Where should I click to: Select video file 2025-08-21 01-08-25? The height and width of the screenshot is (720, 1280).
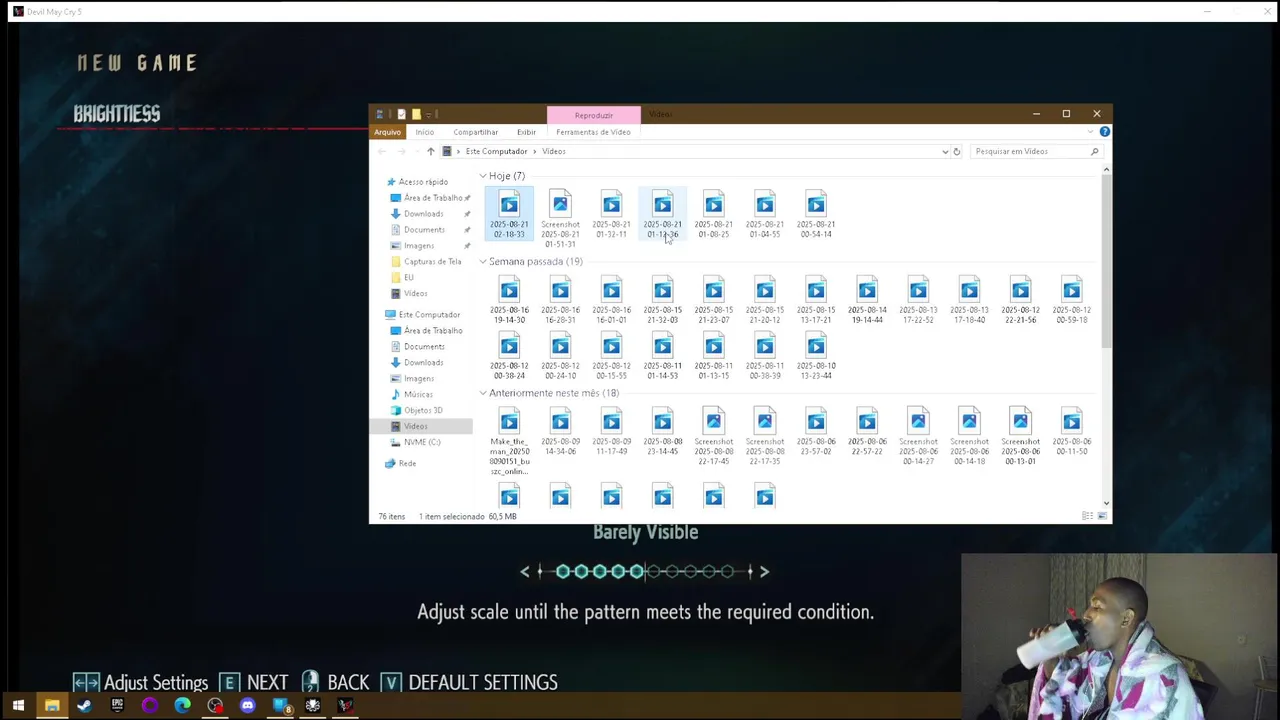pyautogui.click(x=713, y=215)
